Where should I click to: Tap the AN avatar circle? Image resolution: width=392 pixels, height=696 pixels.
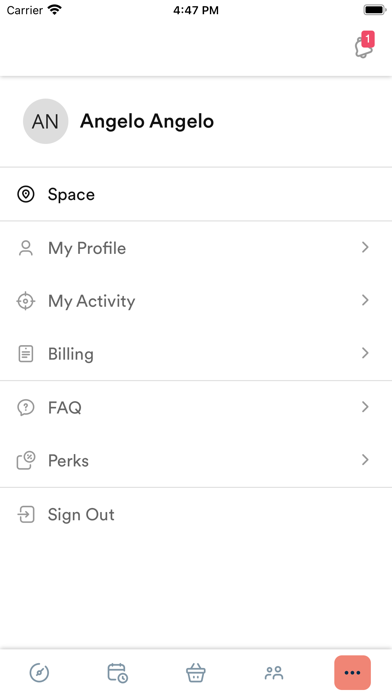tap(45, 121)
